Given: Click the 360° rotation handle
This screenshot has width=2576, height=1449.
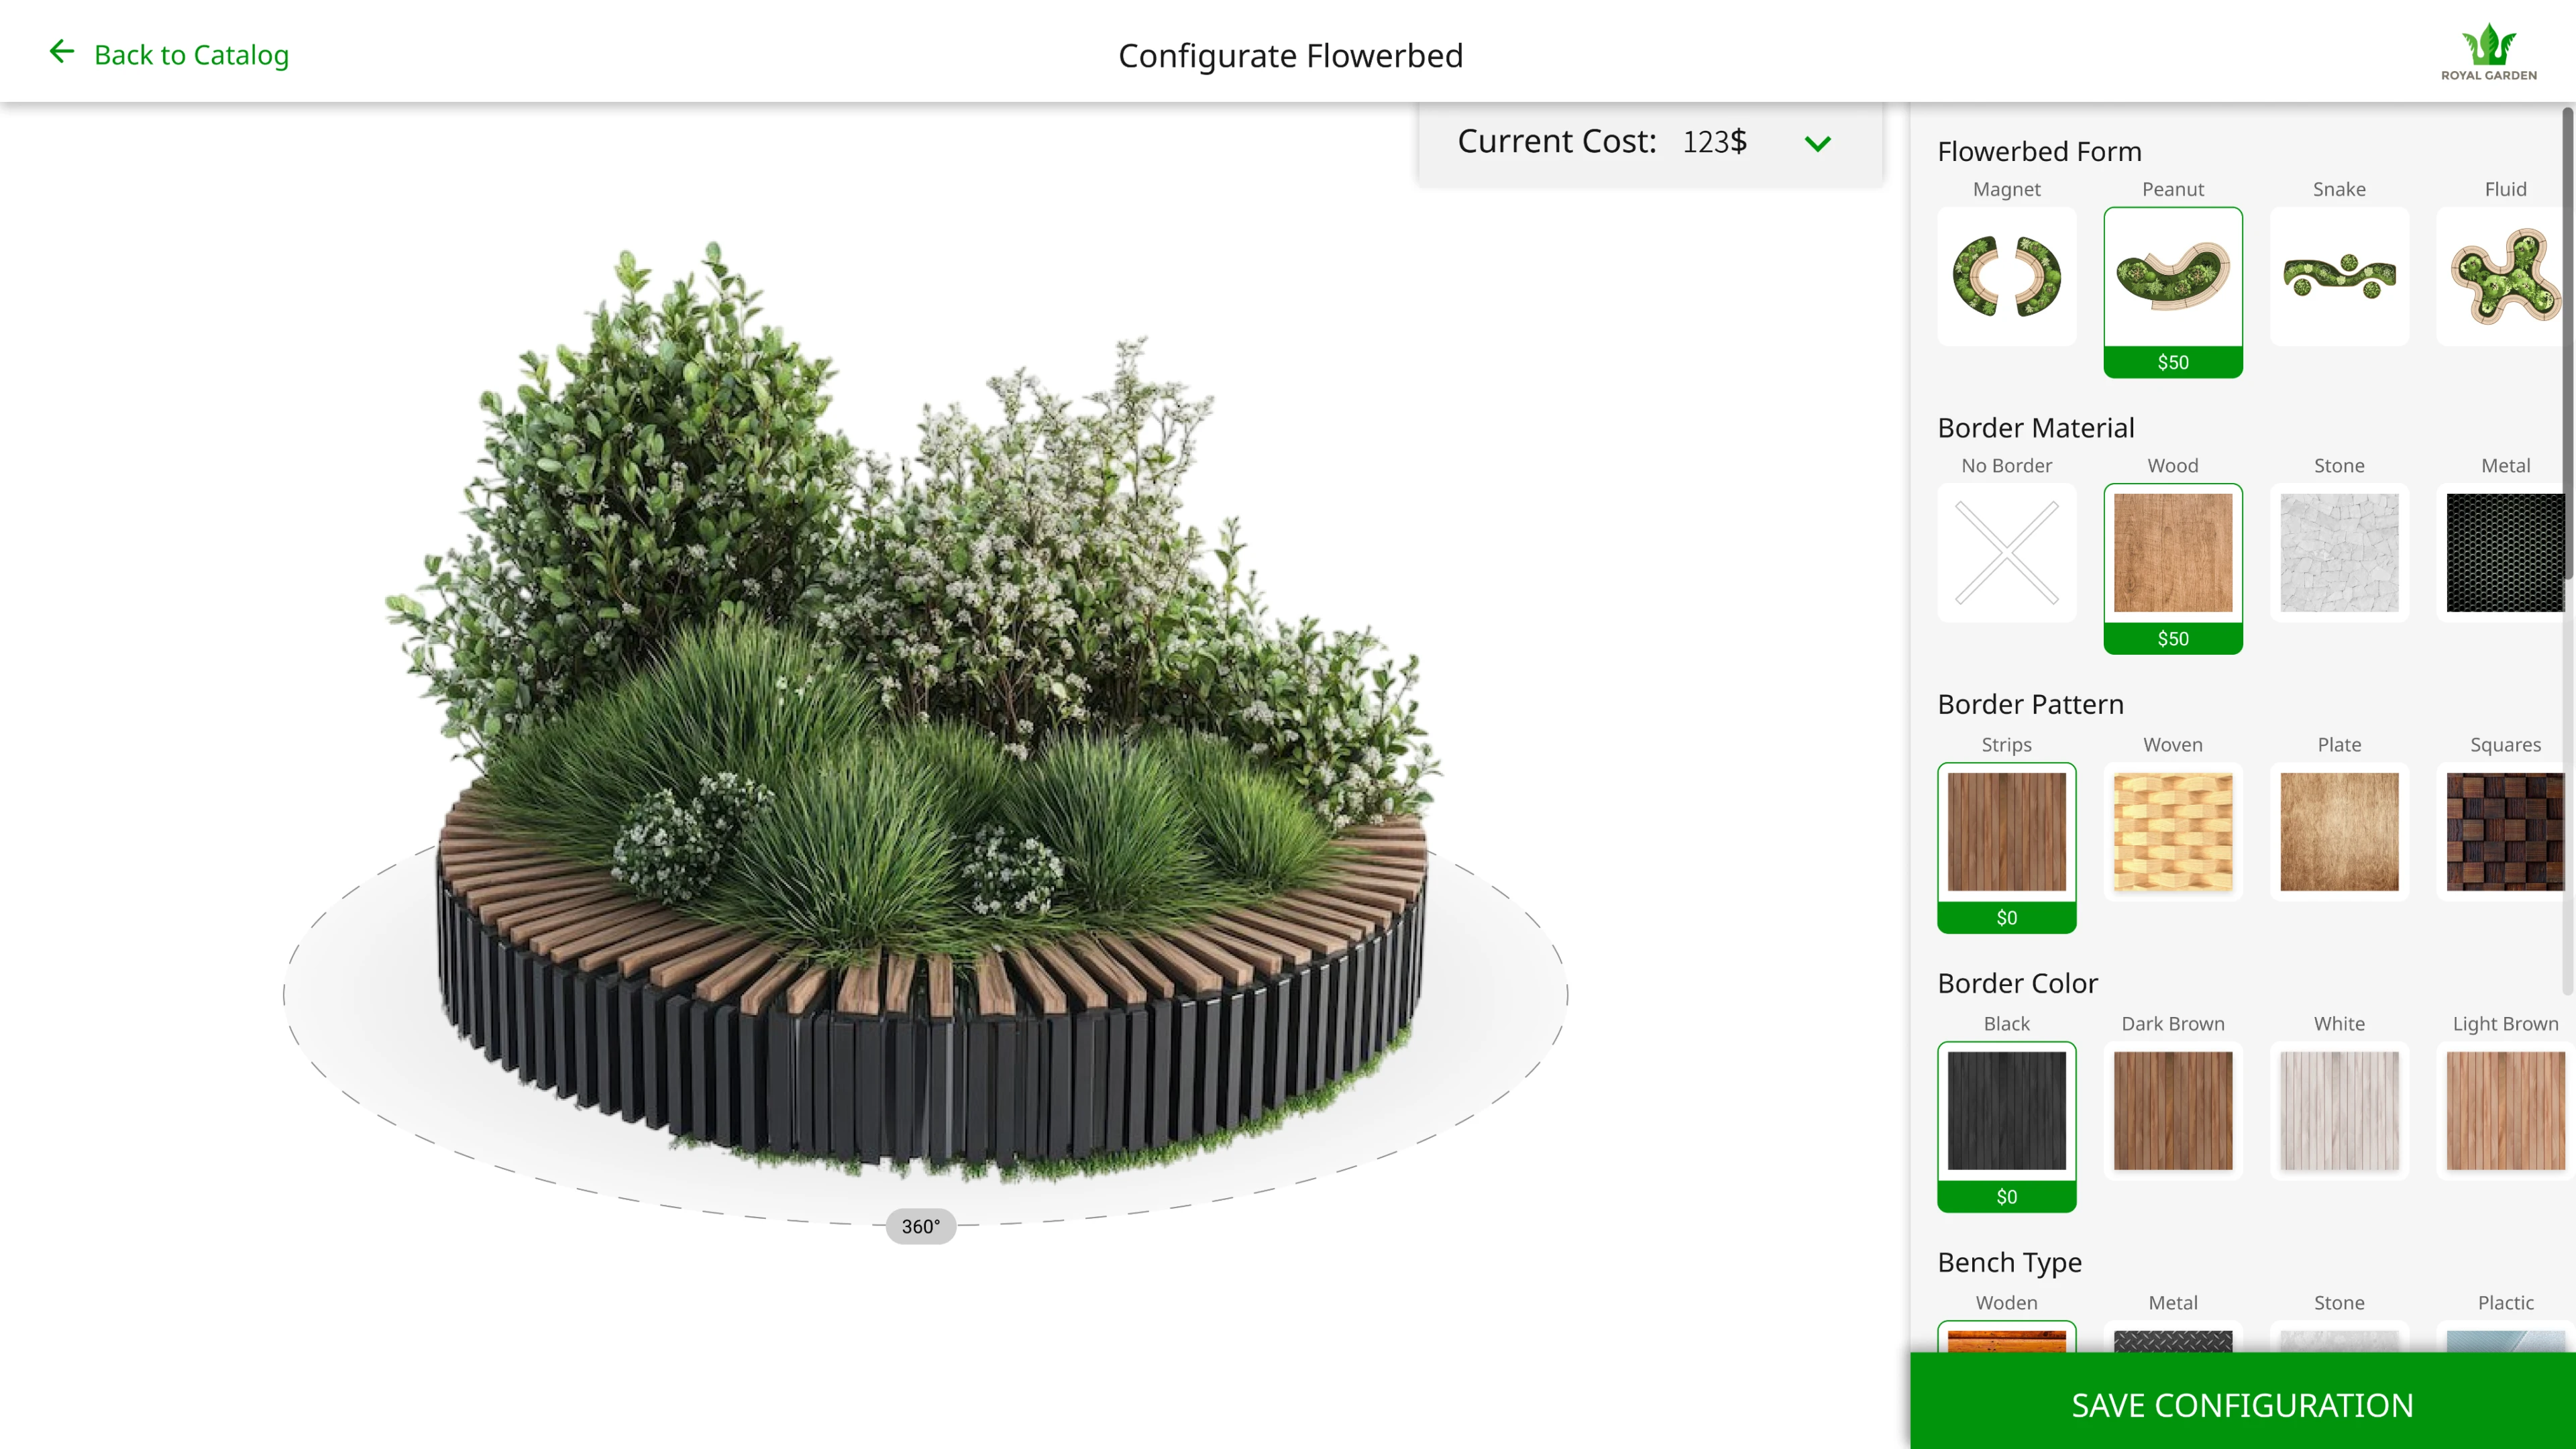Looking at the screenshot, I should (x=920, y=1226).
